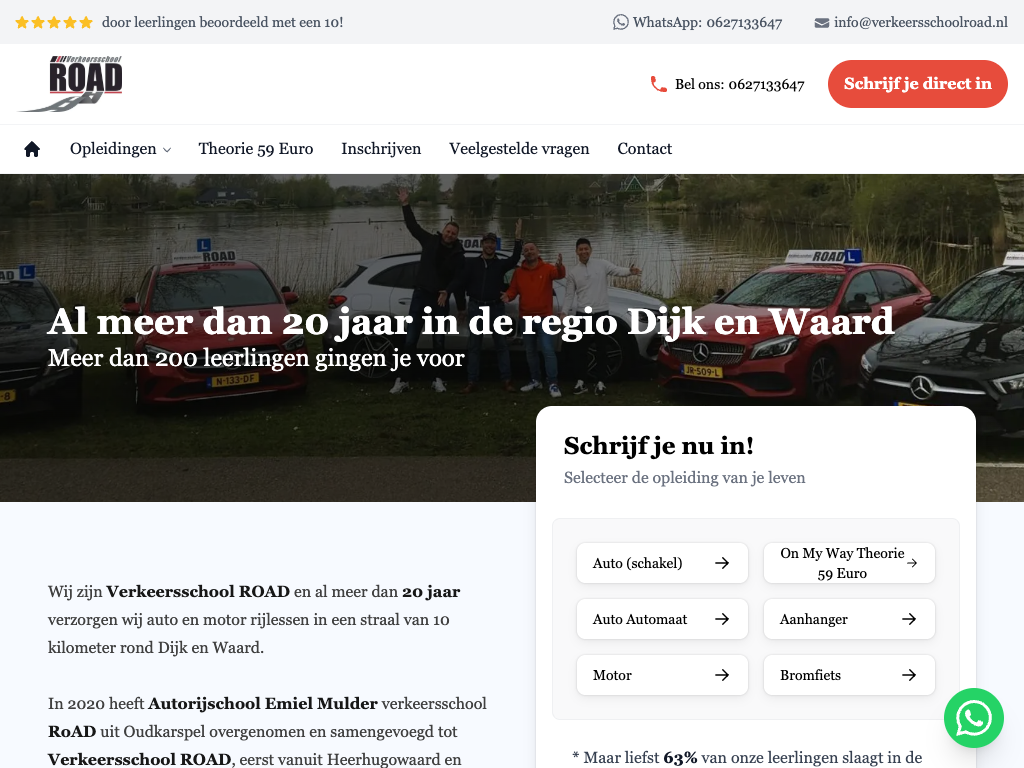Image resolution: width=1024 pixels, height=768 pixels.
Task: Choose the Auto Automaat course
Action: (662, 619)
